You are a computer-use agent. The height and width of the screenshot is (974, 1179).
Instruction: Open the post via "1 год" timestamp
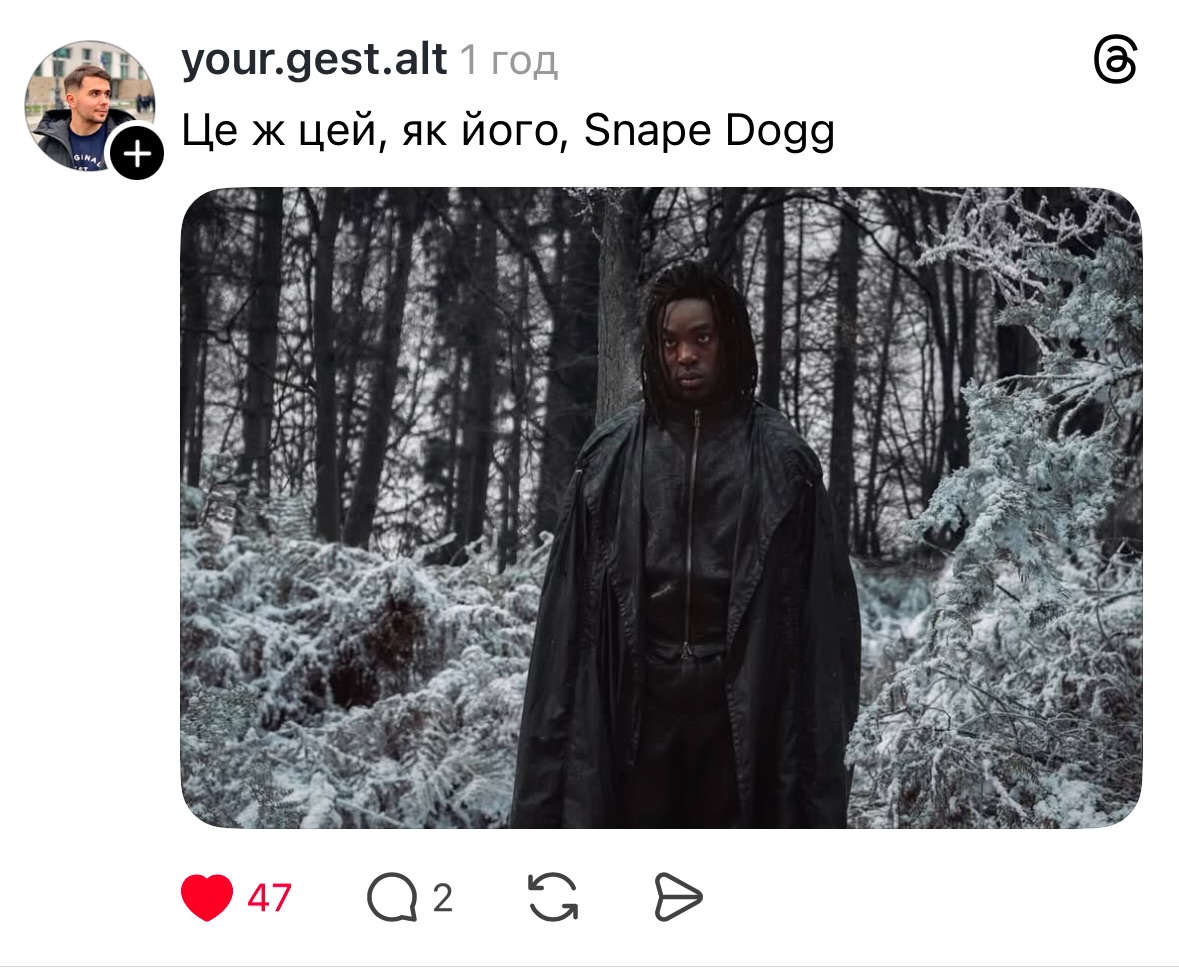coord(509,60)
